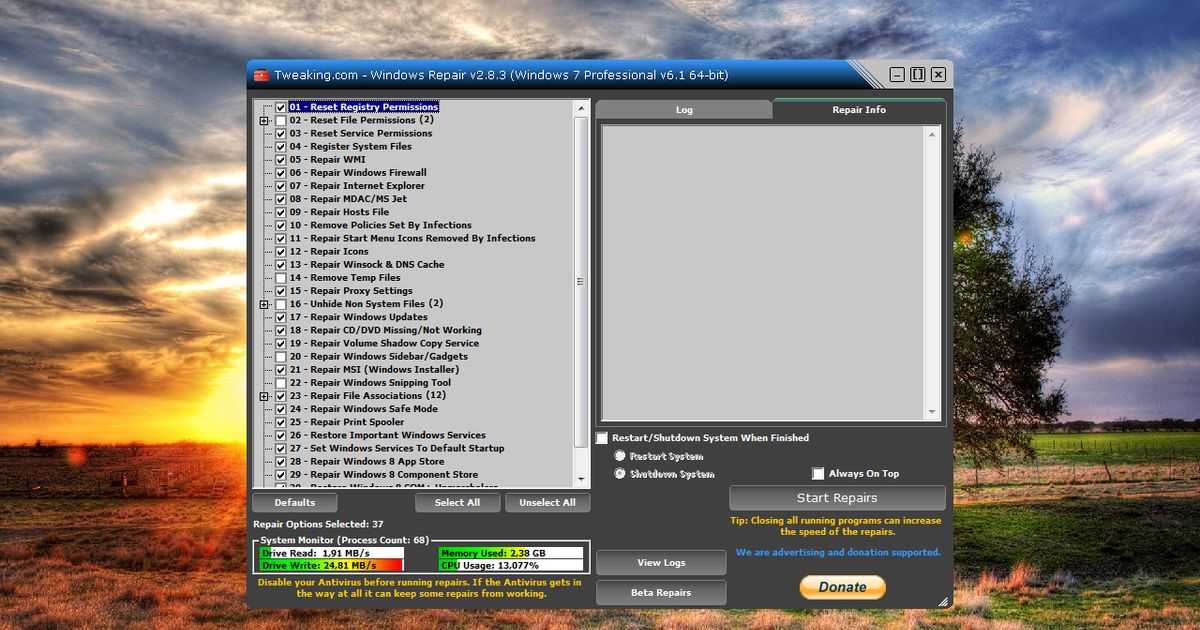Enable the Always On Top checkbox
The height and width of the screenshot is (630, 1200).
pos(818,474)
